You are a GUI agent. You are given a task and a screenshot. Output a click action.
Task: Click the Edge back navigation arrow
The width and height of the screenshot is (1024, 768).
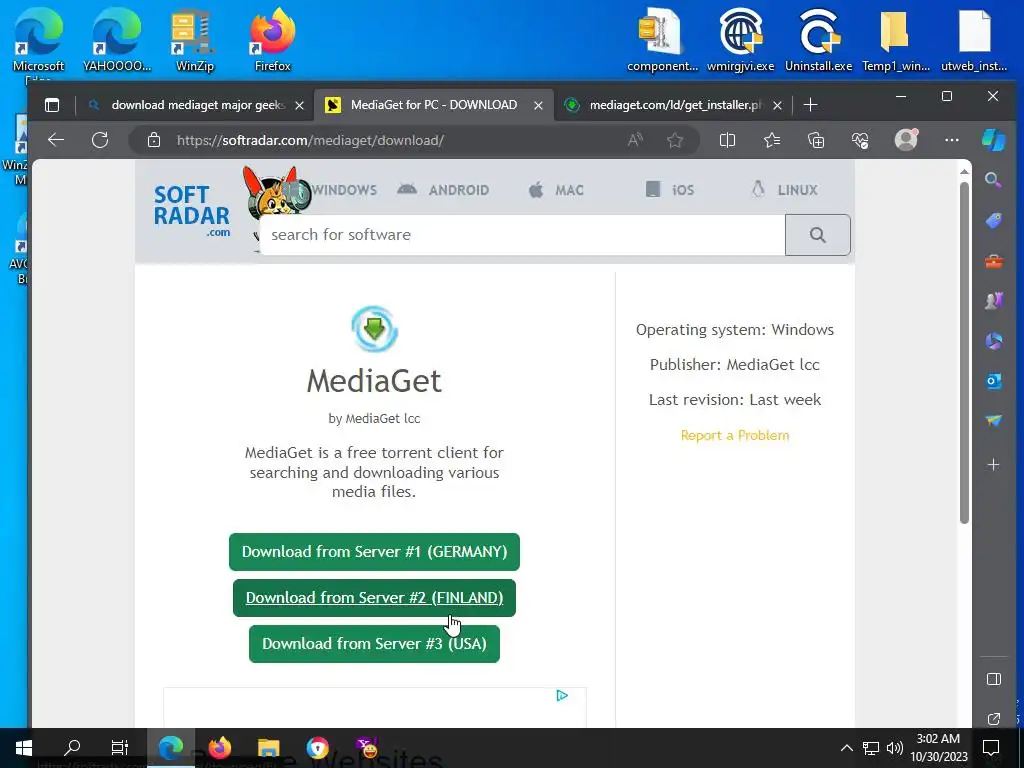[56, 140]
